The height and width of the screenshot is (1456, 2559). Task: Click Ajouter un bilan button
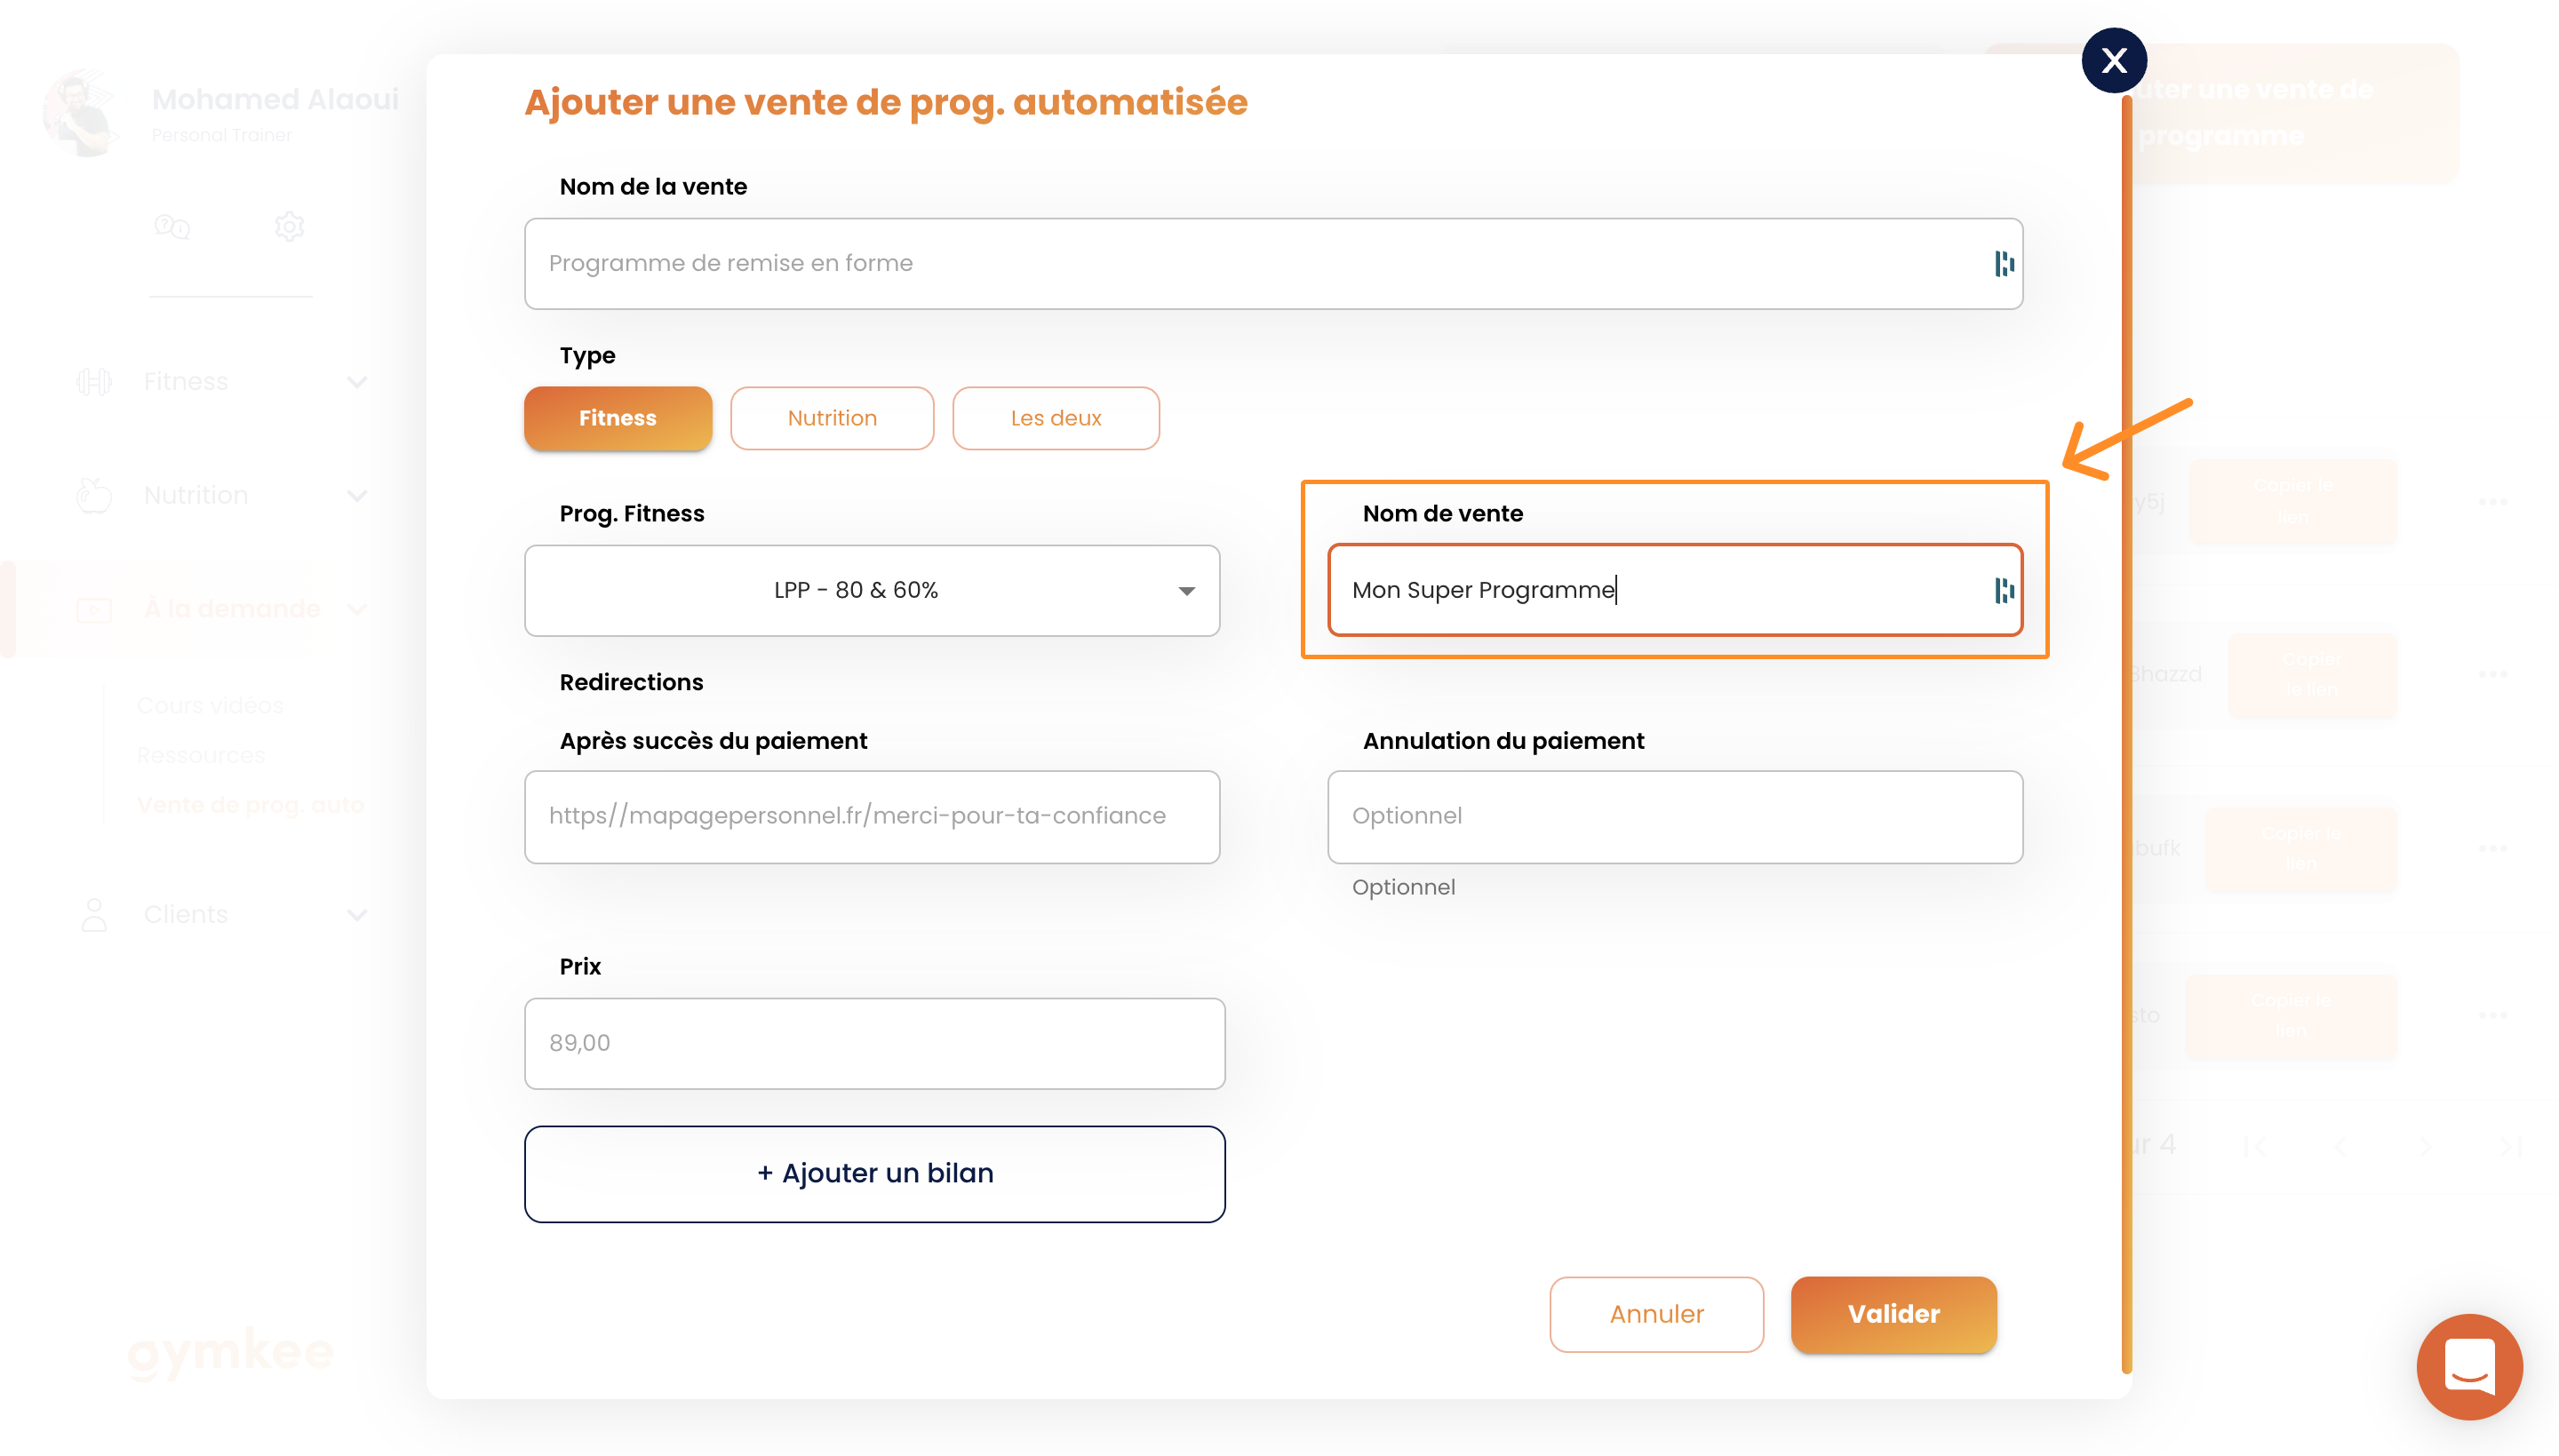tap(874, 1173)
